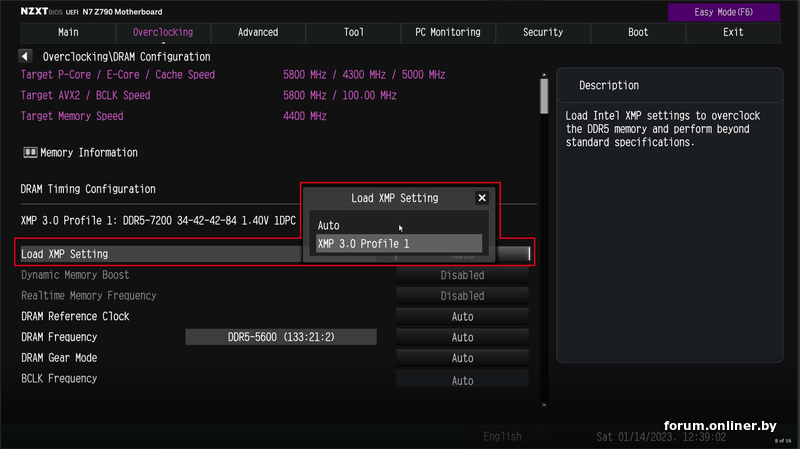Click the DDR5-5600 (133:21:2) value field

pos(281,337)
